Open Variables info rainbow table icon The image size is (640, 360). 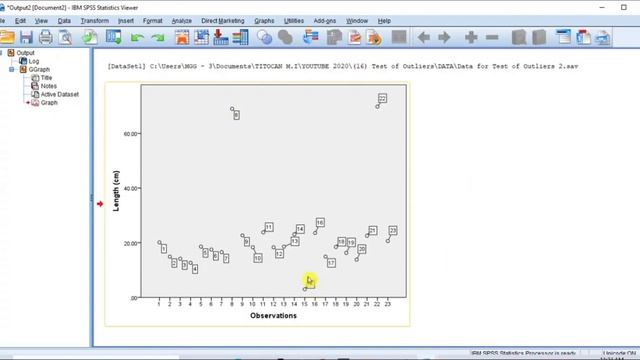[x=240, y=38]
